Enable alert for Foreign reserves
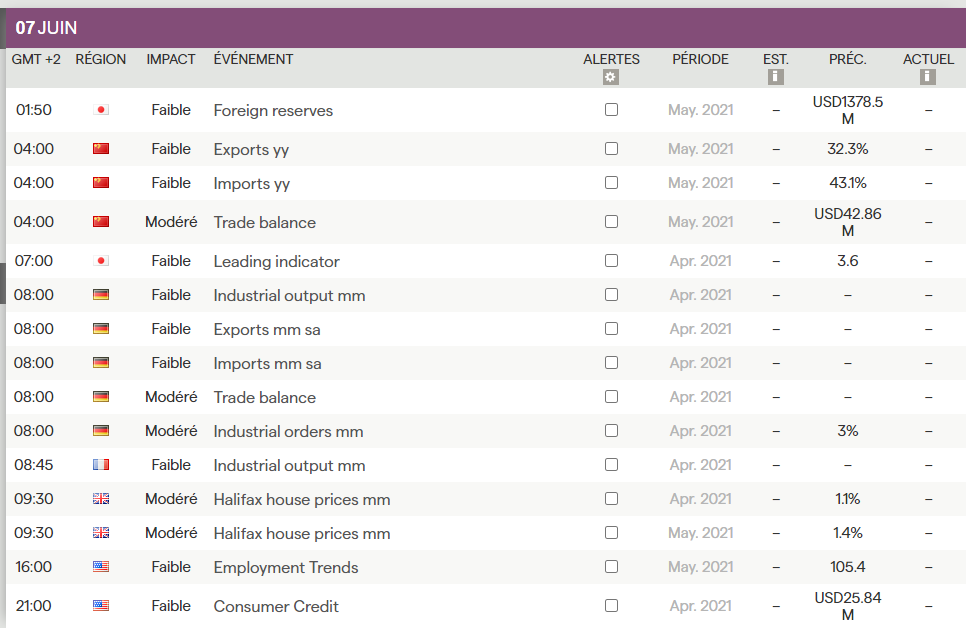 (x=611, y=110)
